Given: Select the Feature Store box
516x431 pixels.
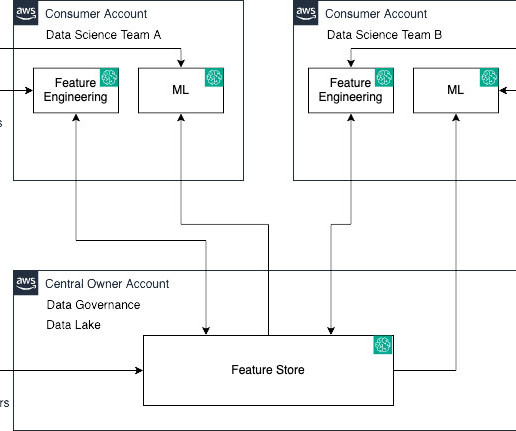Looking at the screenshot, I should 268,370.
